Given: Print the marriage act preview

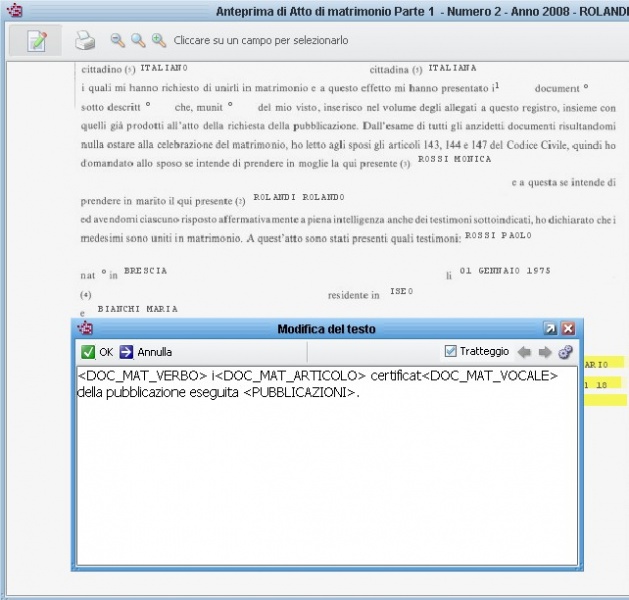Looking at the screenshot, I should pyautogui.click(x=85, y=41).
